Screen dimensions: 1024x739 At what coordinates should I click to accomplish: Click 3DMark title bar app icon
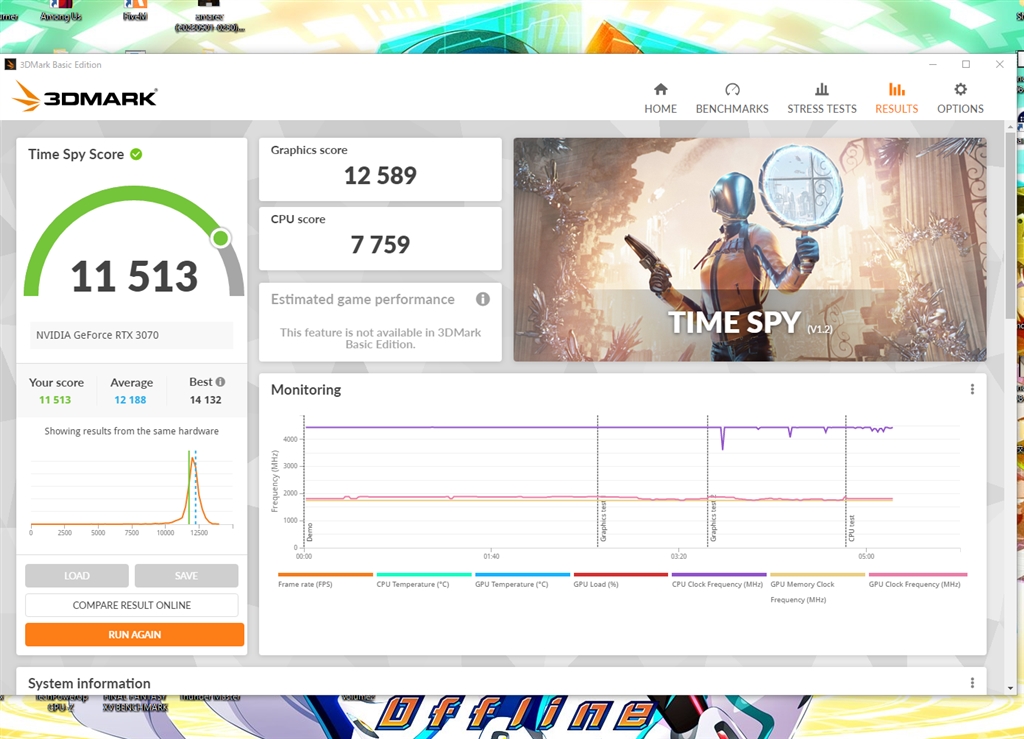[x=10, y=64]
